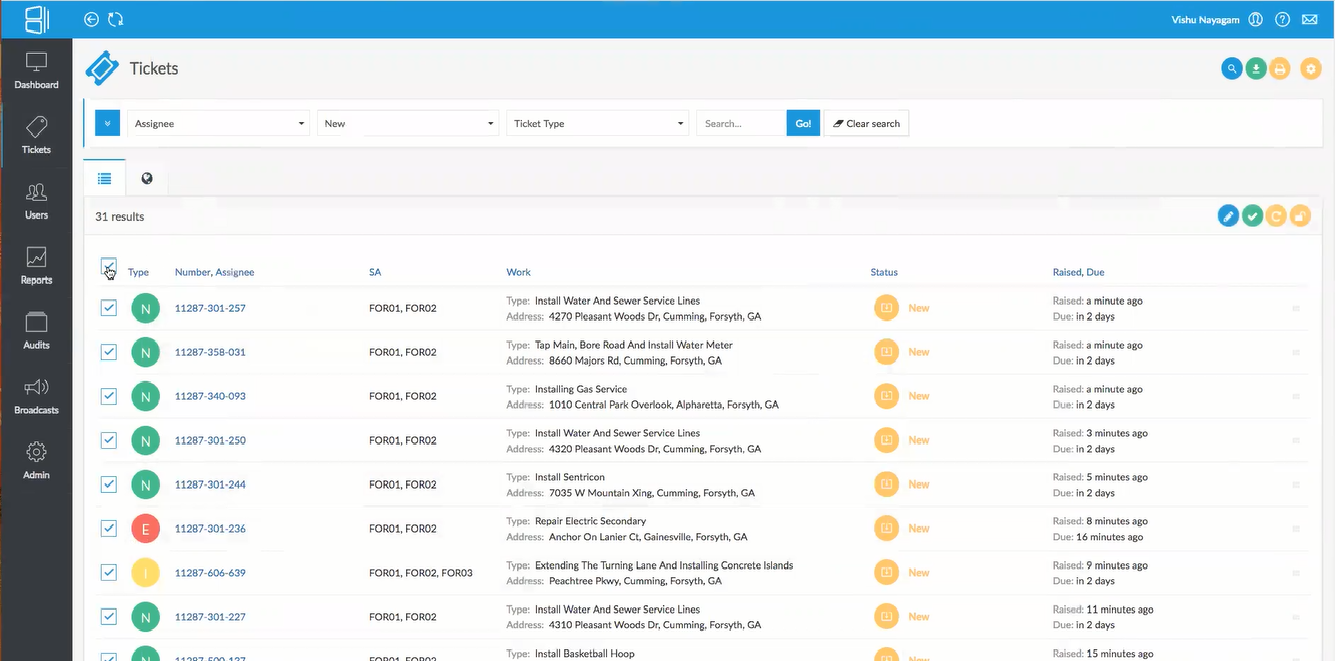Uncheck the checkbox for ticket 11287-358-031
Viewport: 1335px width, 661px height.
click(109, 352)
